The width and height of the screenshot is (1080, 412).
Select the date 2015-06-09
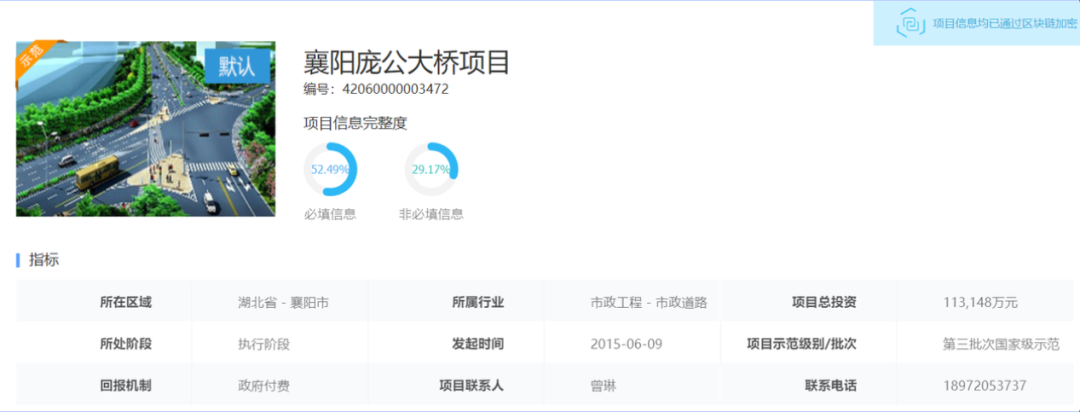[x=627, y=343]
